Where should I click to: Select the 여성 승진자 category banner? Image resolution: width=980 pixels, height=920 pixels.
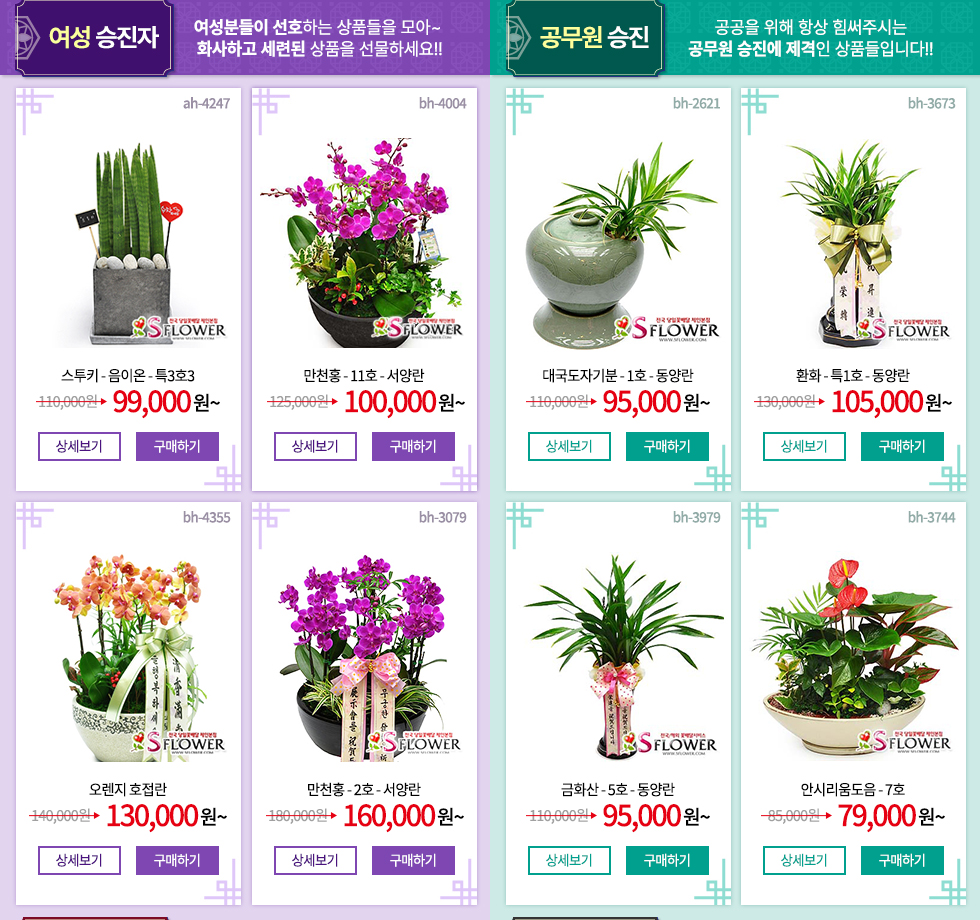[94, 38]
